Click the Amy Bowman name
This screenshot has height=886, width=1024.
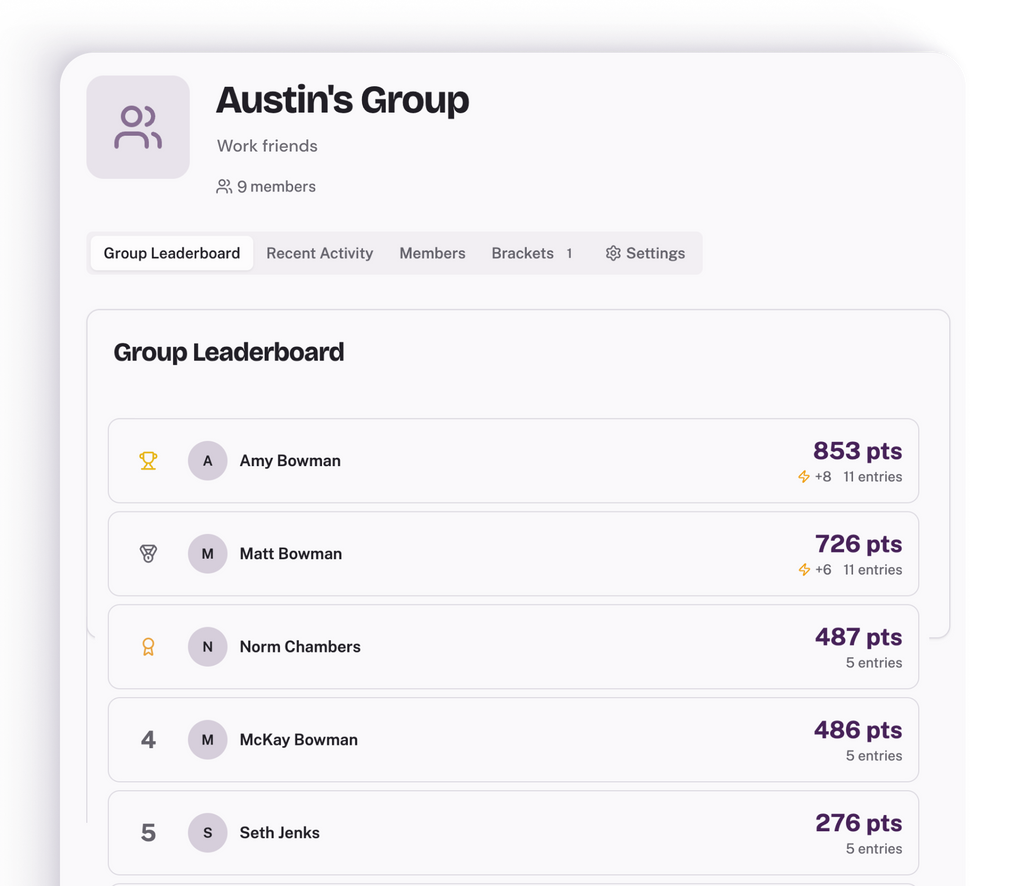tap(290, 461)
